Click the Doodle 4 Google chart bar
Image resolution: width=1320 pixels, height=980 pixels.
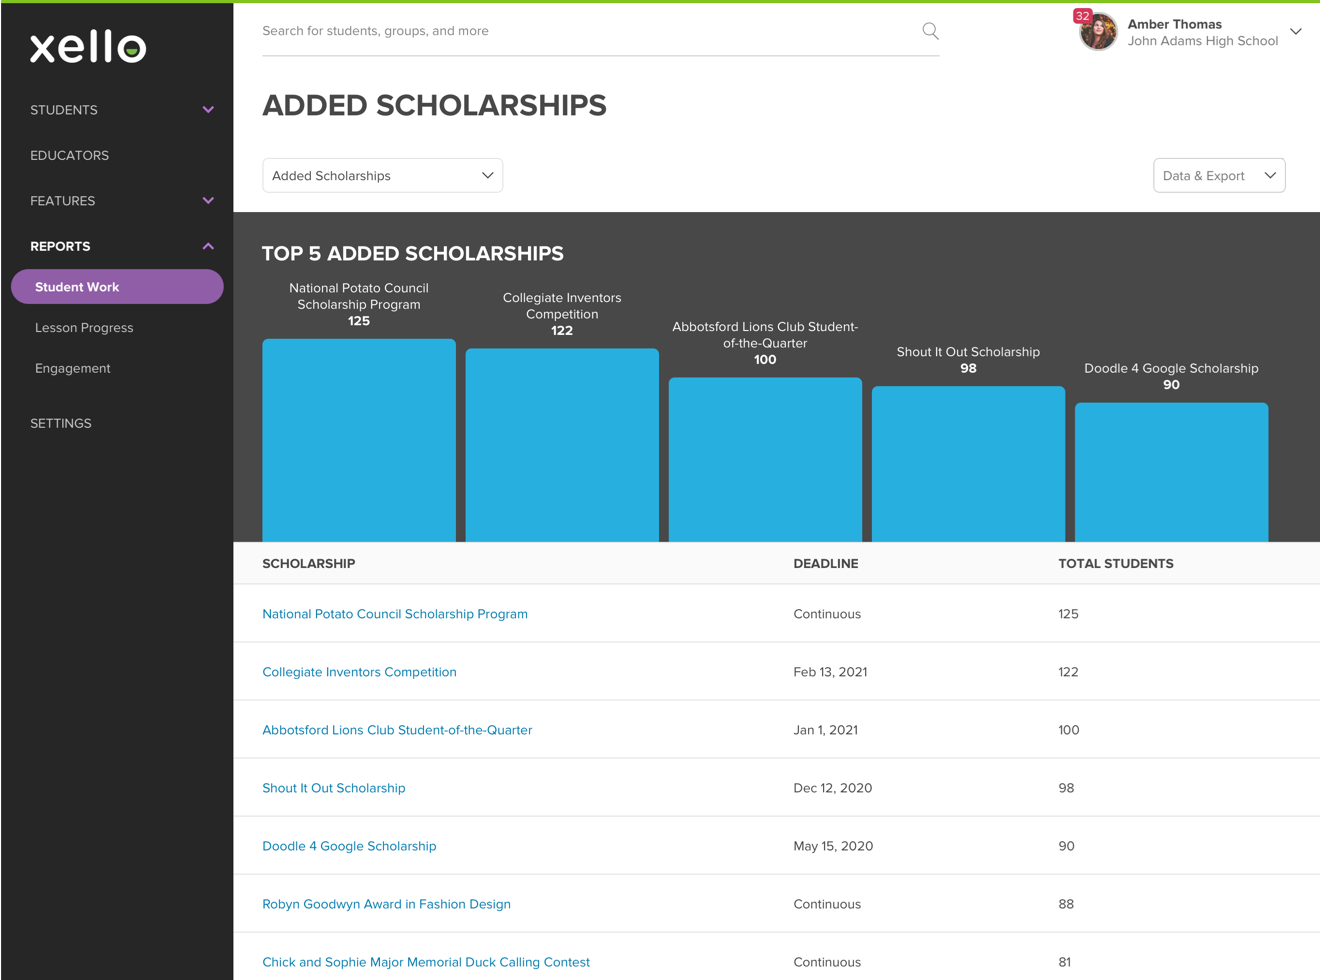(x=1171, y=472)
